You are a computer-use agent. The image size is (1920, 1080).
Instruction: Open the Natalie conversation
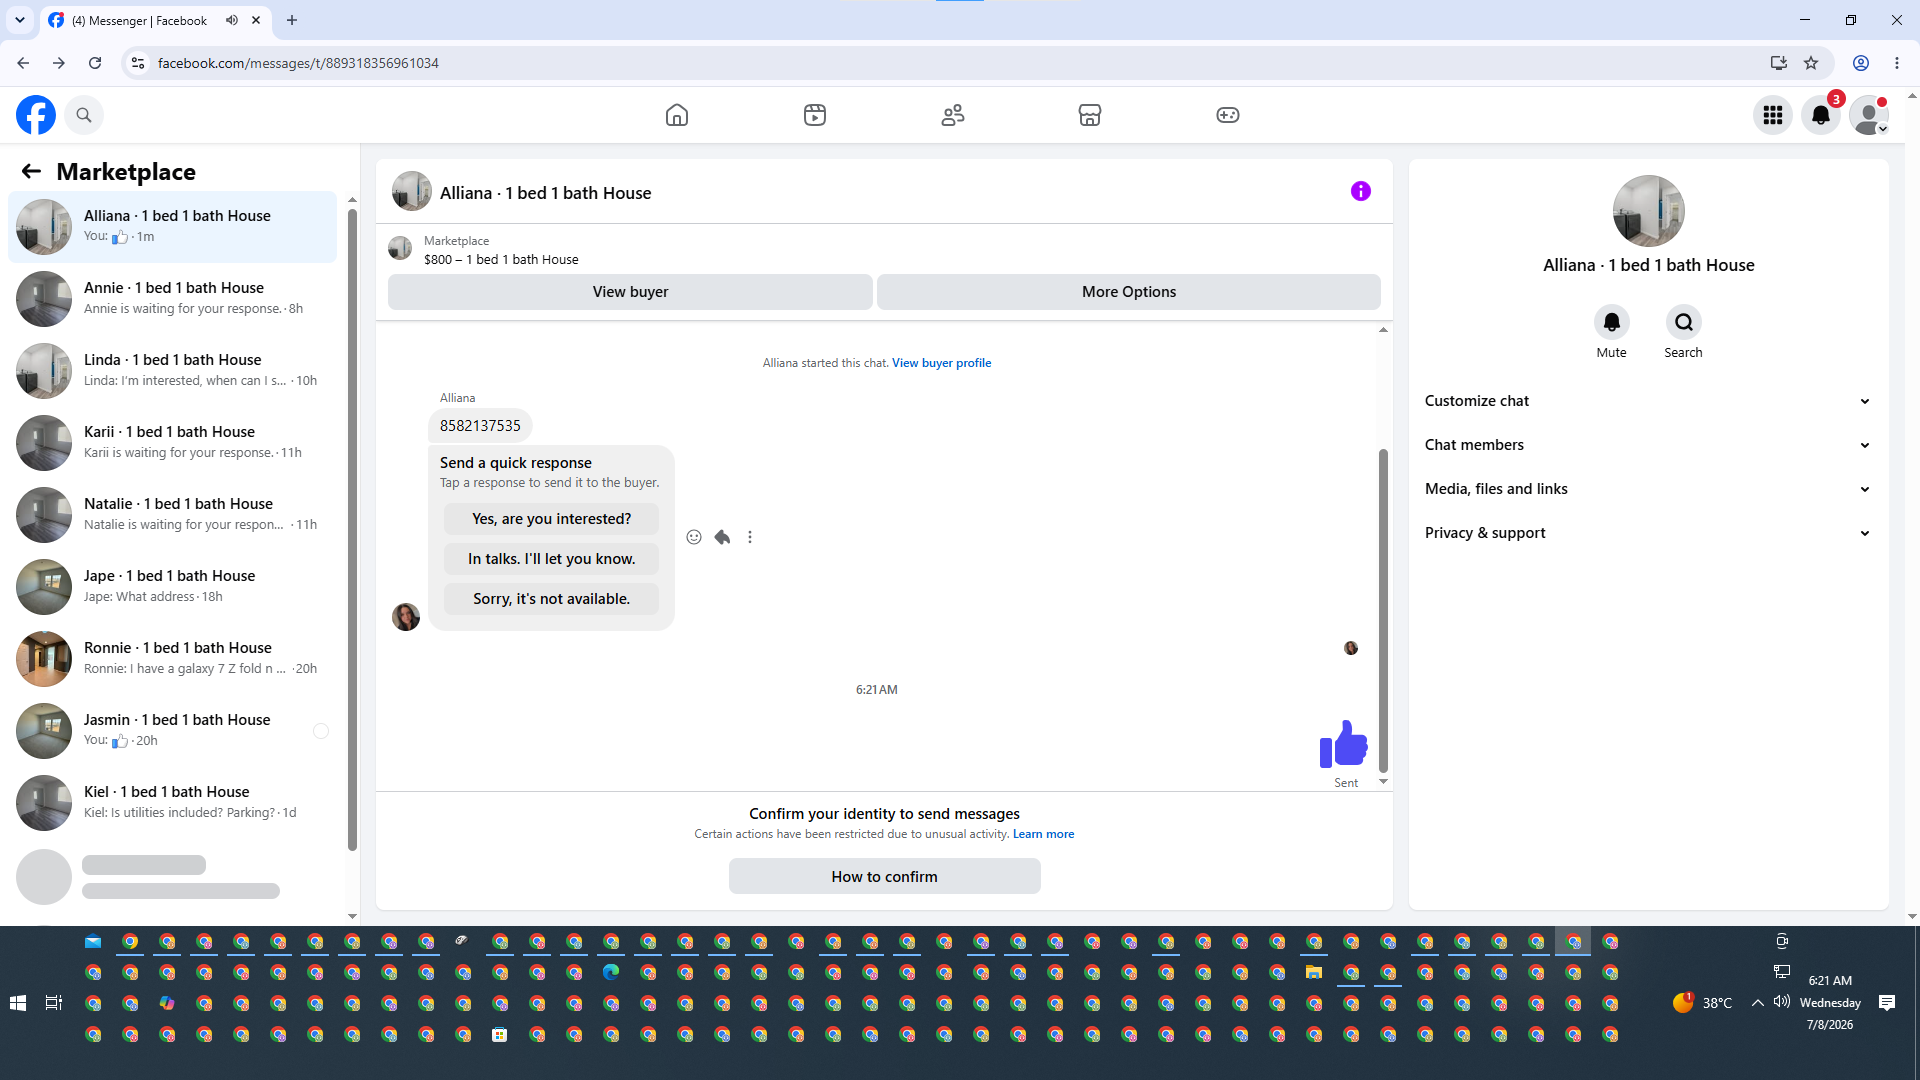click(173, 515)
